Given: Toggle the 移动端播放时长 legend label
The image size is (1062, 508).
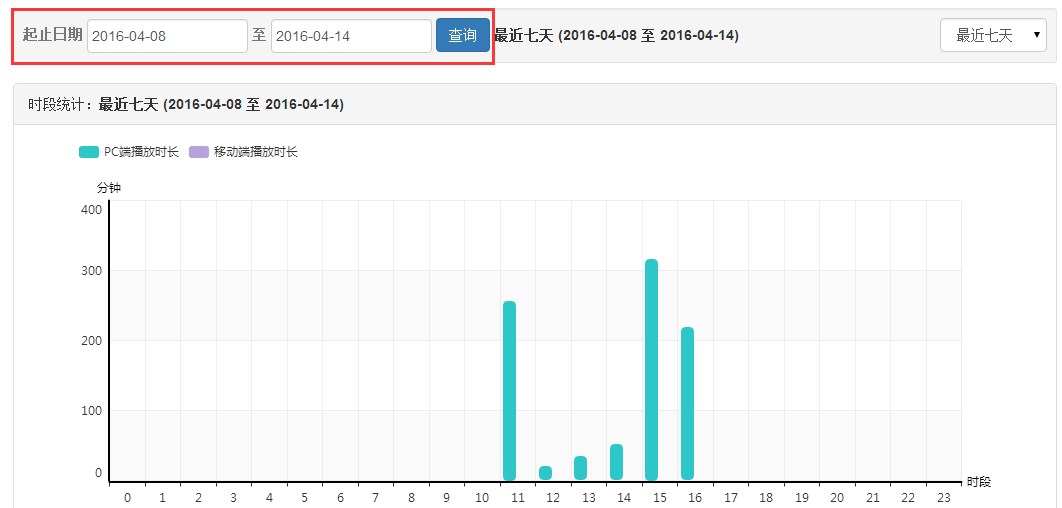Looking at the screenshot, I should [x=255, y=152].
